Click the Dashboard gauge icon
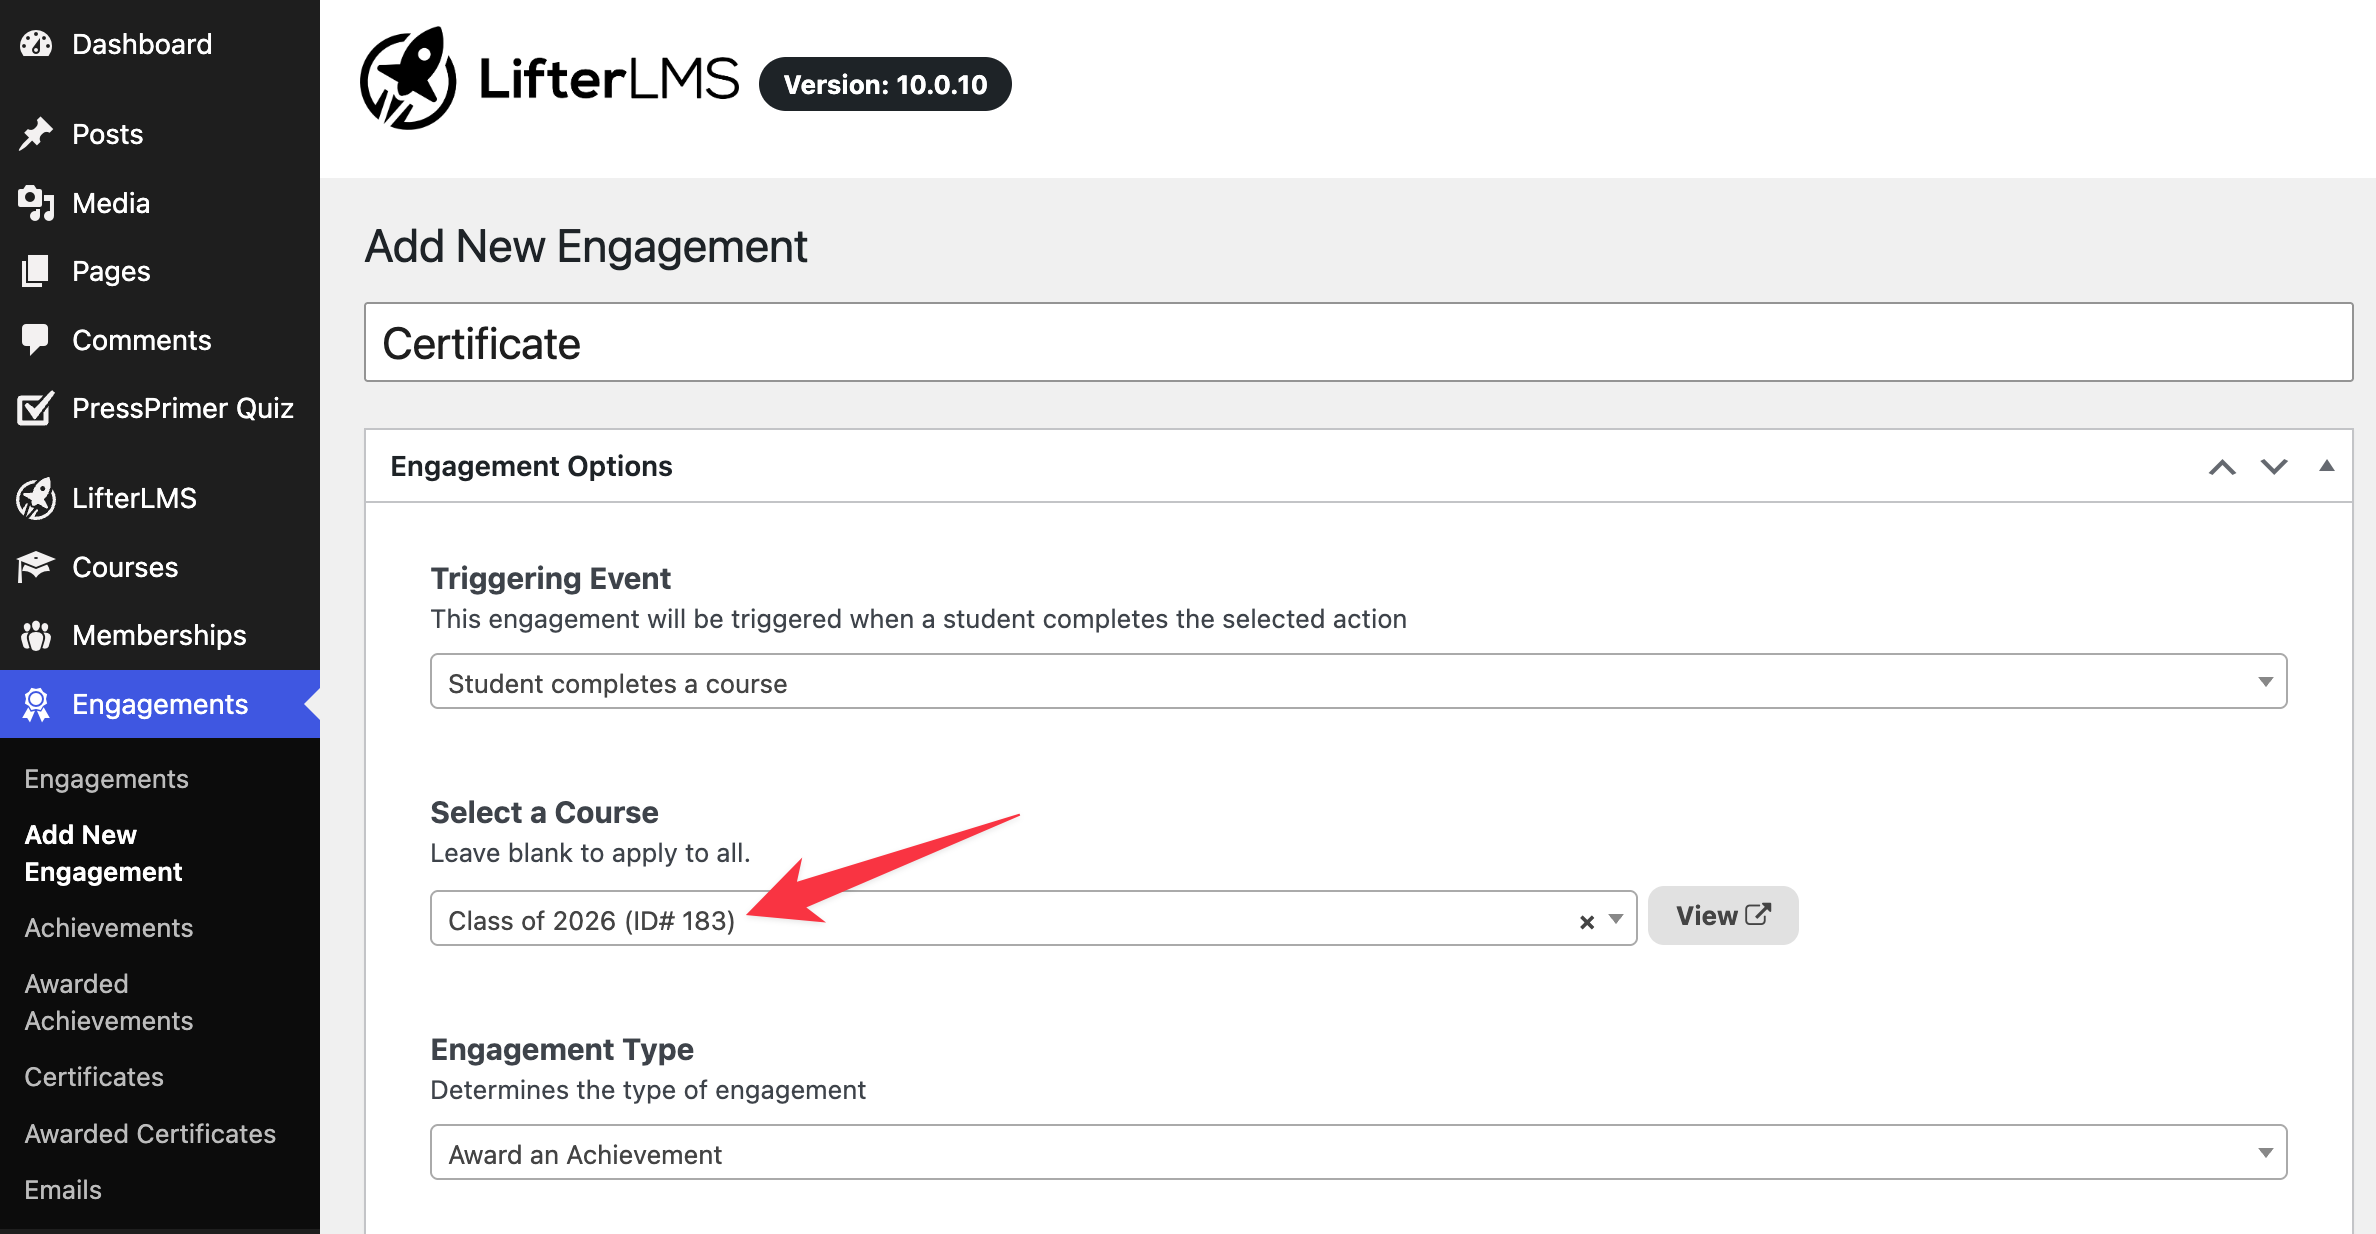Viewport: 2376px width, 1234px height. click(36, 44)
